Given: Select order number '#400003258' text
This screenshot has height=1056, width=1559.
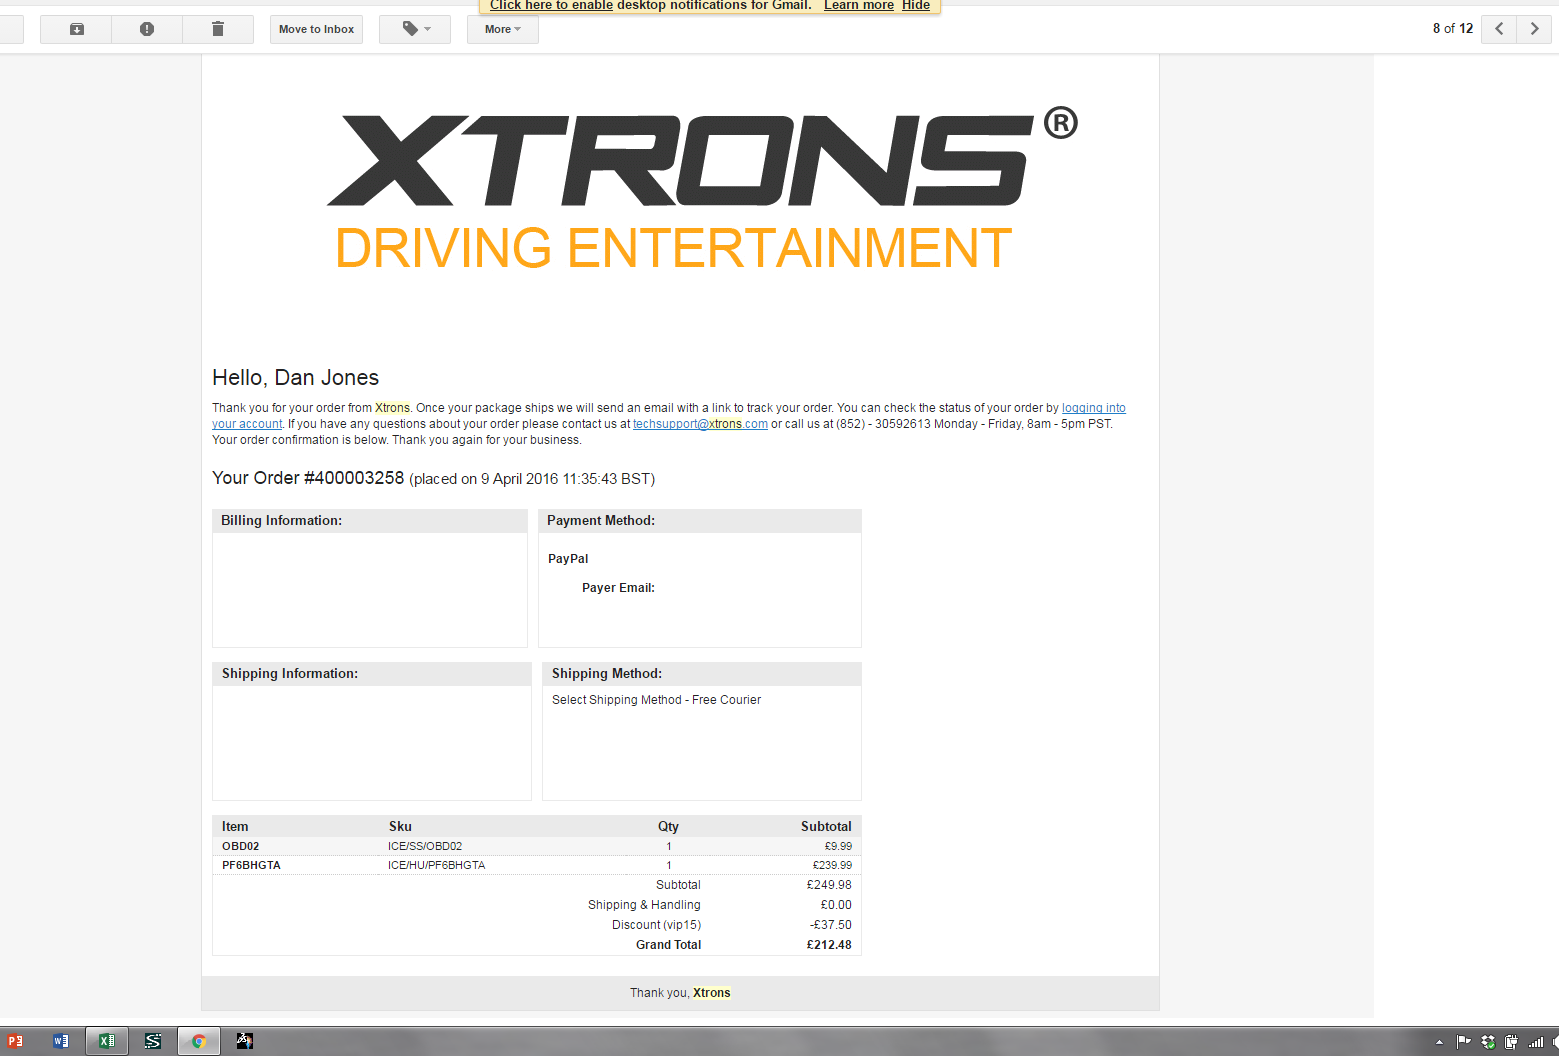Looking at the screenshot, I should tap(354, 478).
